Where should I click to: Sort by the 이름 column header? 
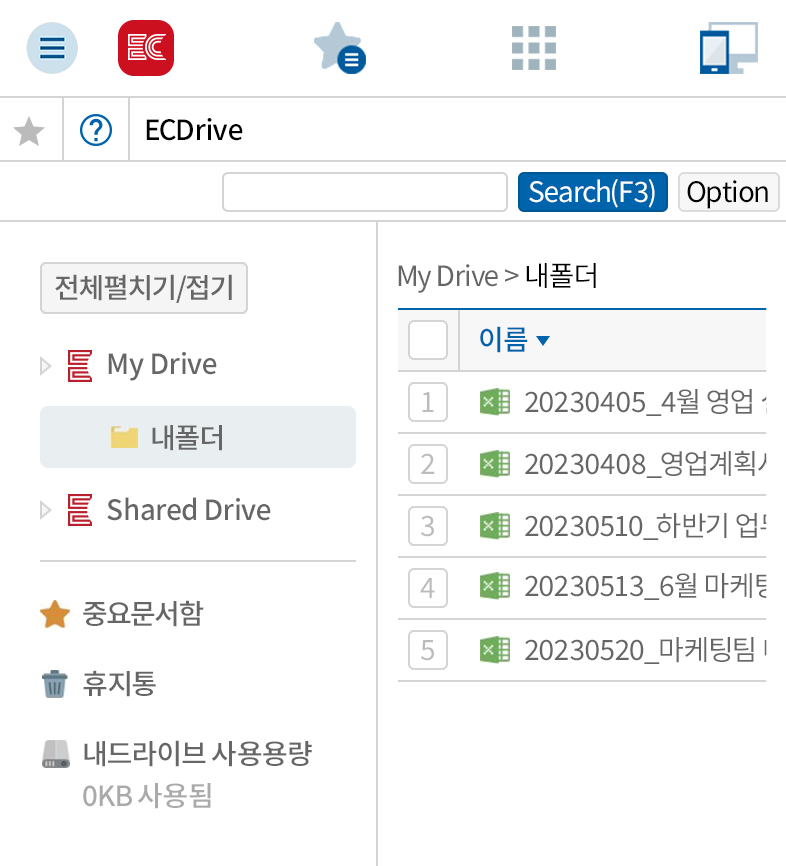pos(503,339)
